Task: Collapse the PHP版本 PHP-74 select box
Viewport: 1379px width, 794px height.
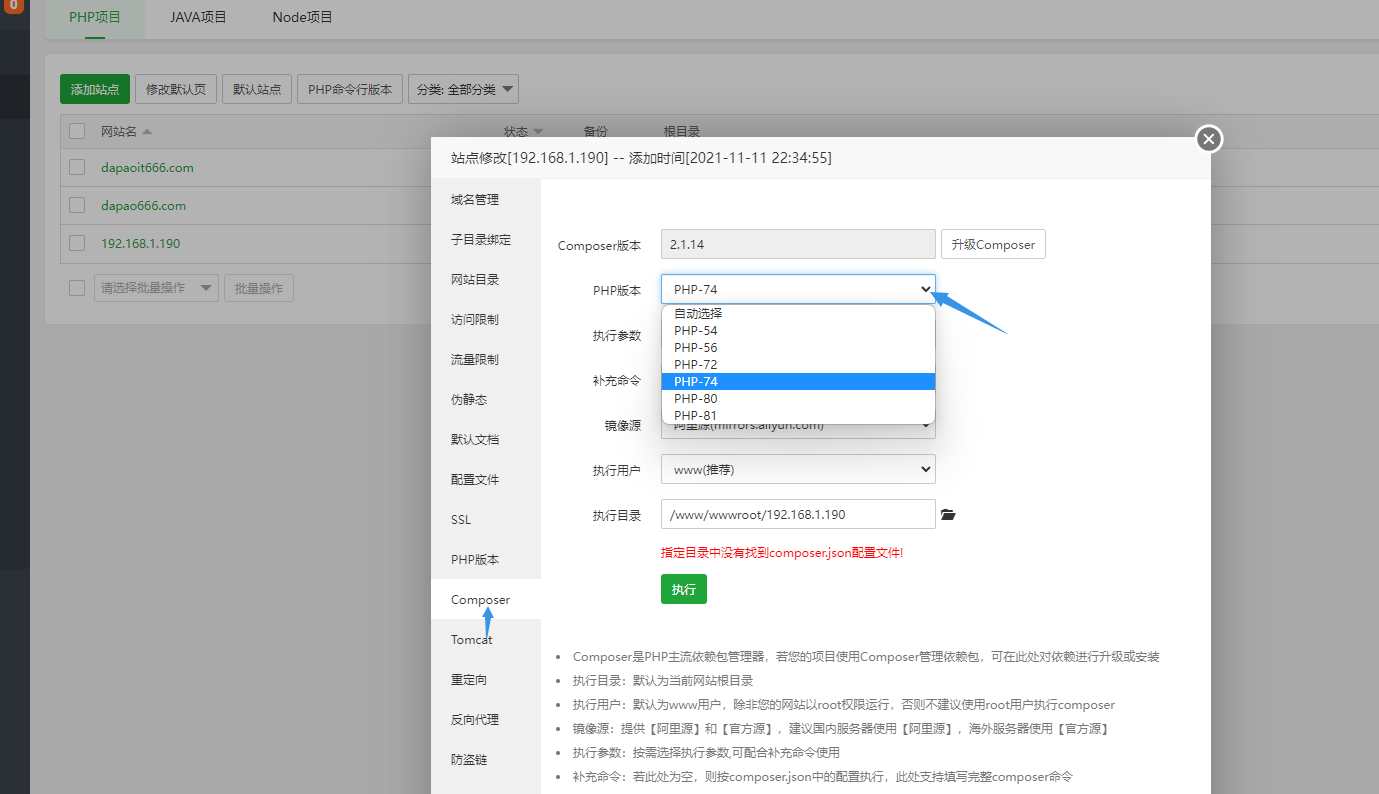Action: pos(798,289)
